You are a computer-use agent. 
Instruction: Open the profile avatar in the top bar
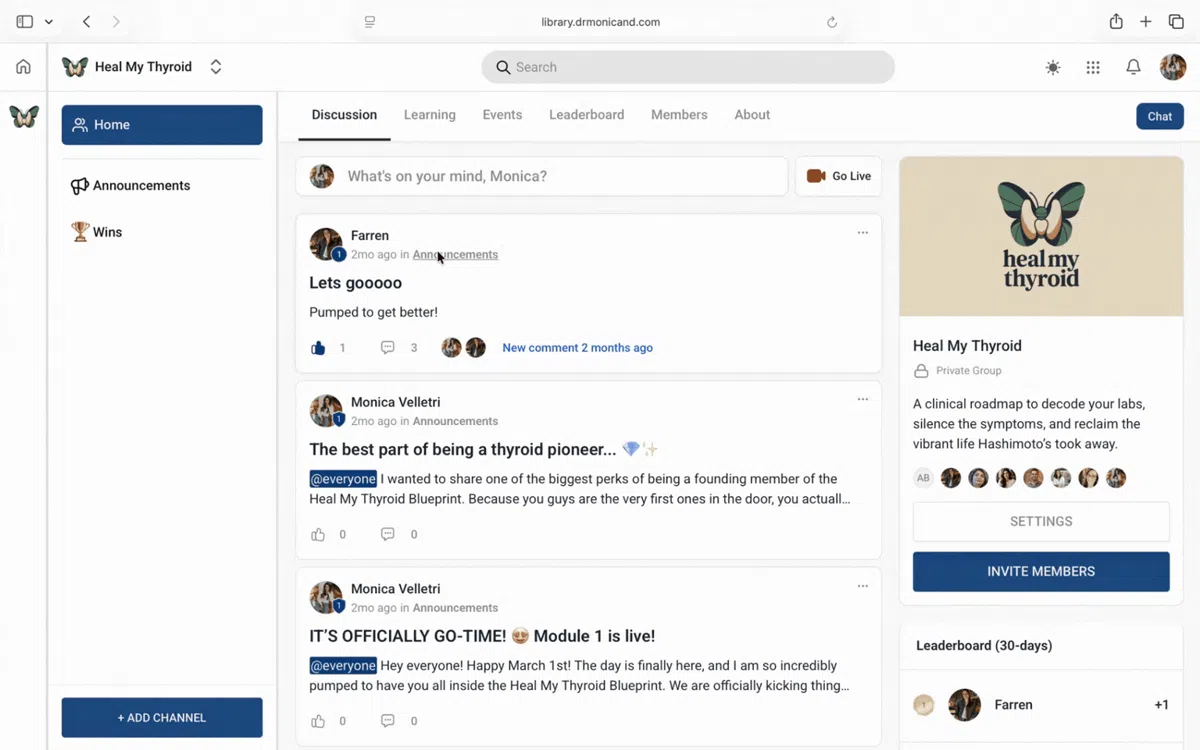tap(1173, 67)
